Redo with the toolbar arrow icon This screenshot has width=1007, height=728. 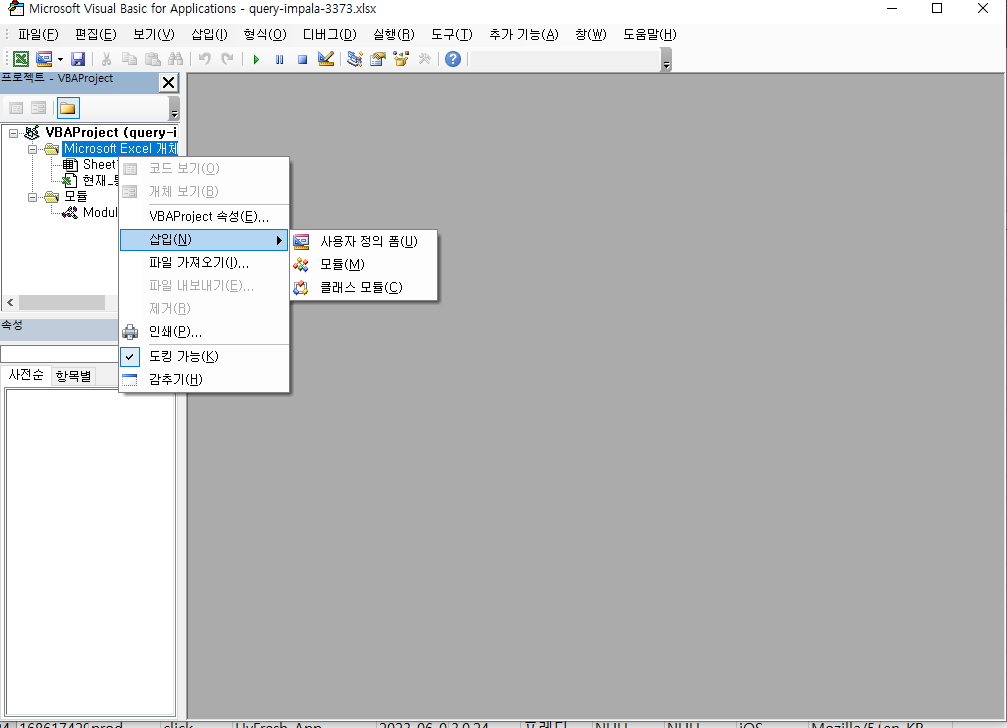pyautogui.click(x=227, y=59)
